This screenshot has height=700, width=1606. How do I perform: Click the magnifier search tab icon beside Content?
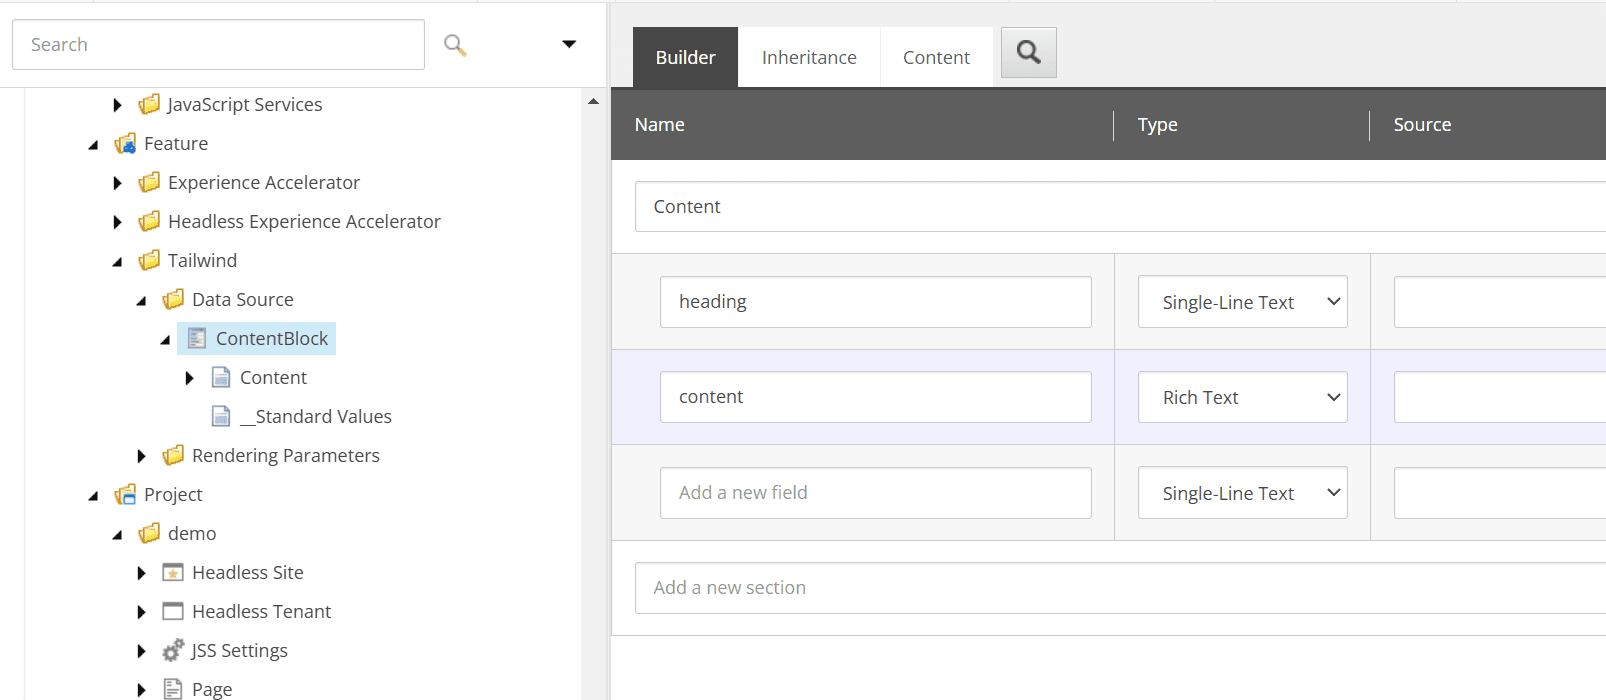point(1028,52)
